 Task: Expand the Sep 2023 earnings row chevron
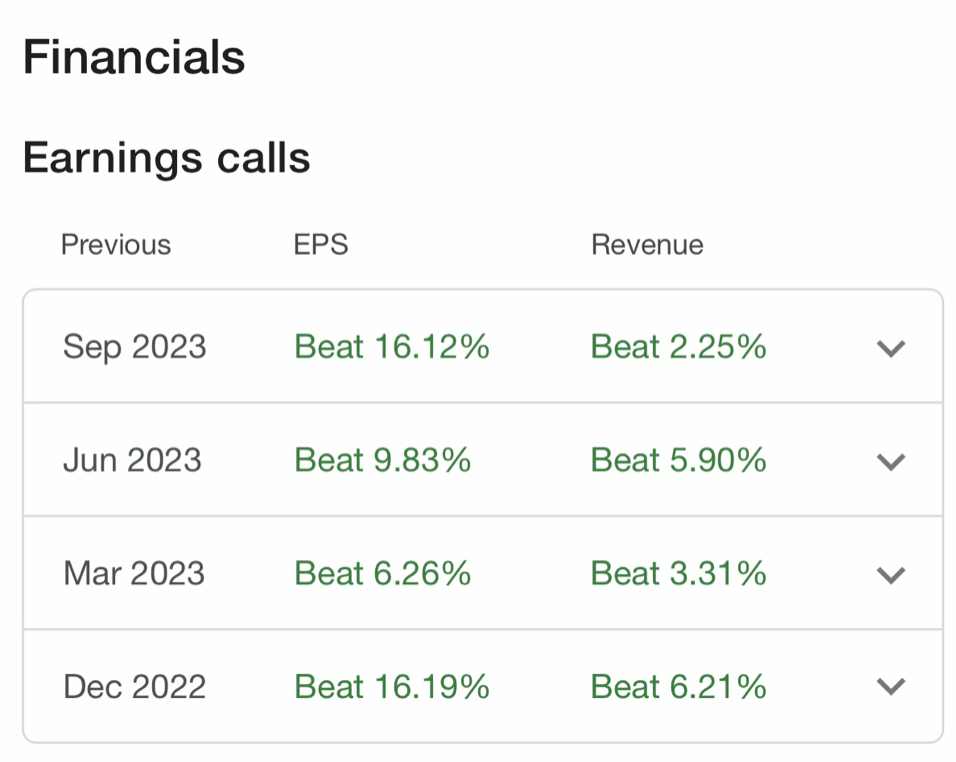click(890, 348)
